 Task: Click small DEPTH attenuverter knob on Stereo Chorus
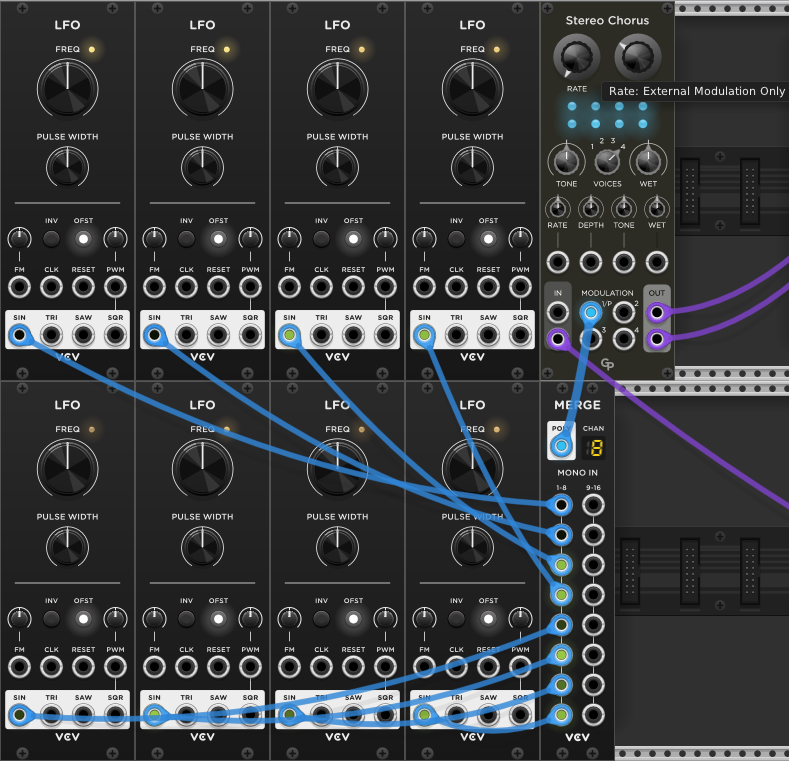[x=591, y=208]
